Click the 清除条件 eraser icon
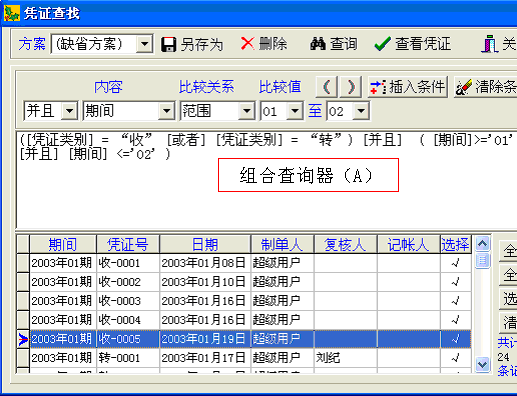This screenshot has width=517, height=396. click(464, 87)
